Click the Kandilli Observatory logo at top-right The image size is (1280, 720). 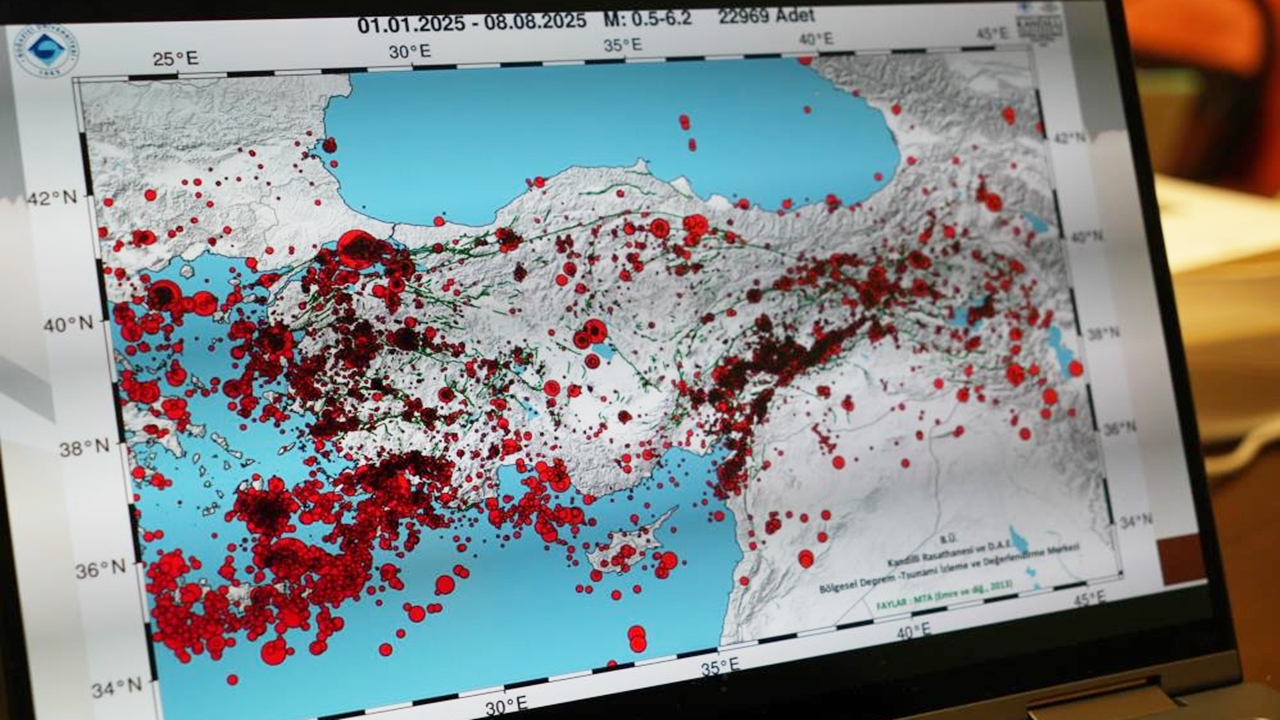point(1039,26)
